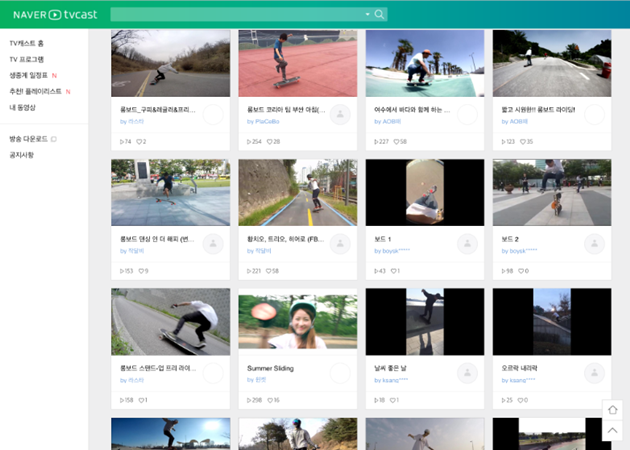
Task: Open TV 프로그램 sidebar item
Action: 27,59
